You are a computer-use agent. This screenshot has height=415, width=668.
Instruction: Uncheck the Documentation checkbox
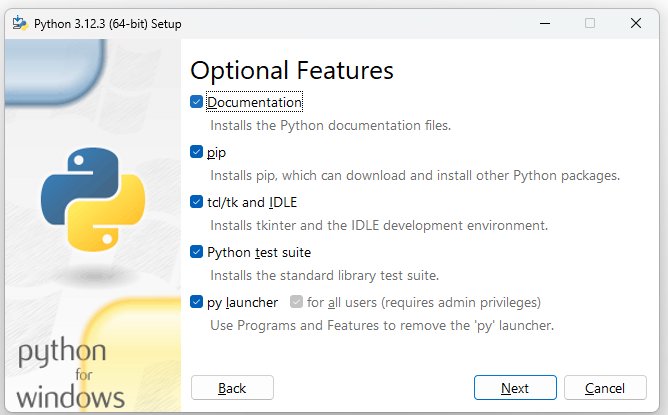197,102
